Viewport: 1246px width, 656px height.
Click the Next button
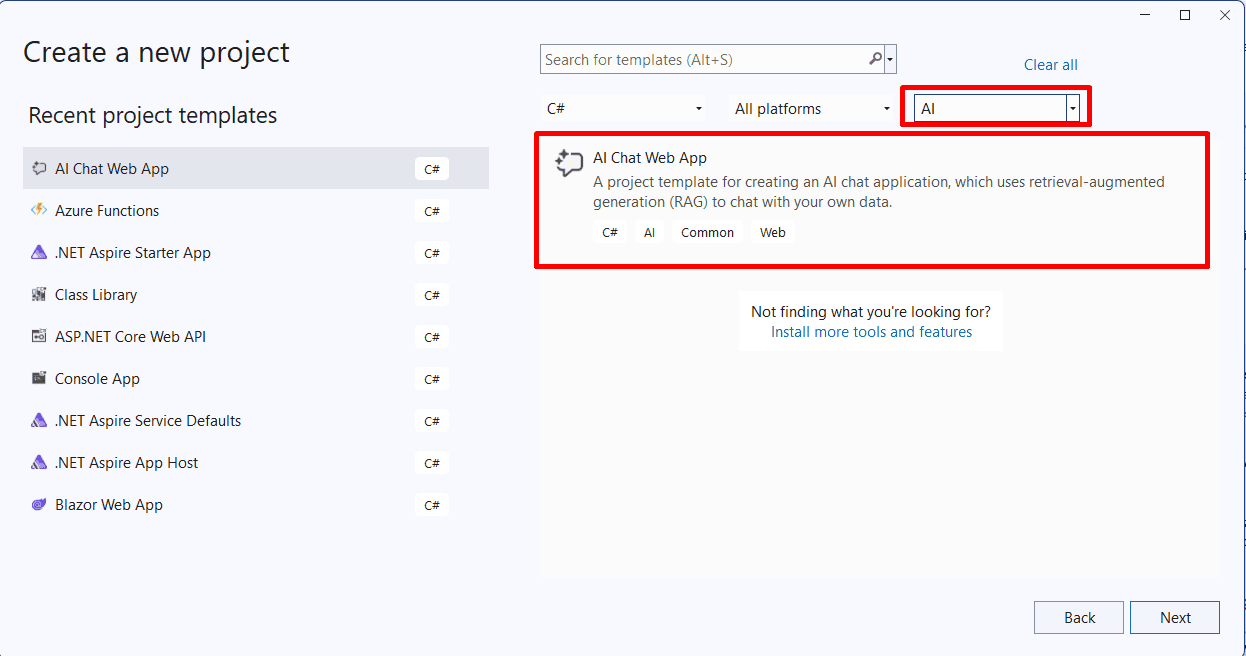click(1175, 617)
